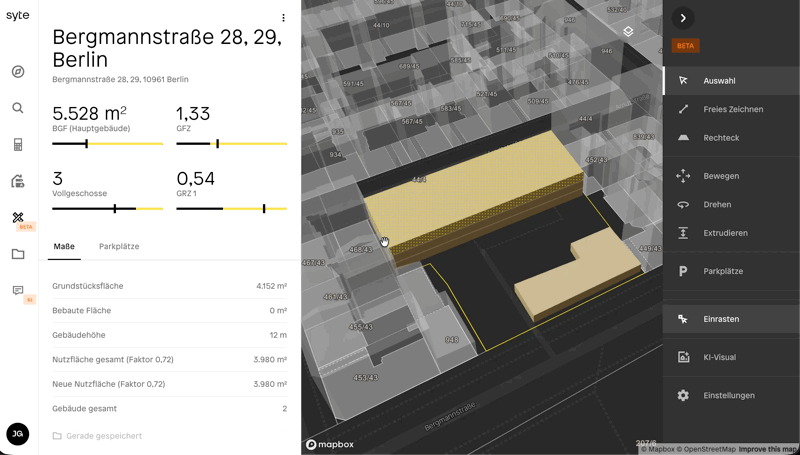Select the Maße tab
Image resolution: width=800 pixels, height=455 pixels.
tap(64, 246)
